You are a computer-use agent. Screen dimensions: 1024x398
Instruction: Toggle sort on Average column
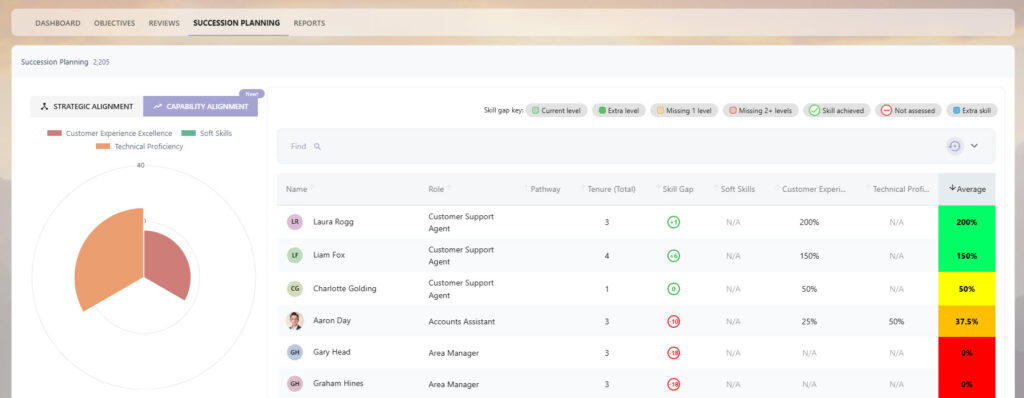point(967,190)
